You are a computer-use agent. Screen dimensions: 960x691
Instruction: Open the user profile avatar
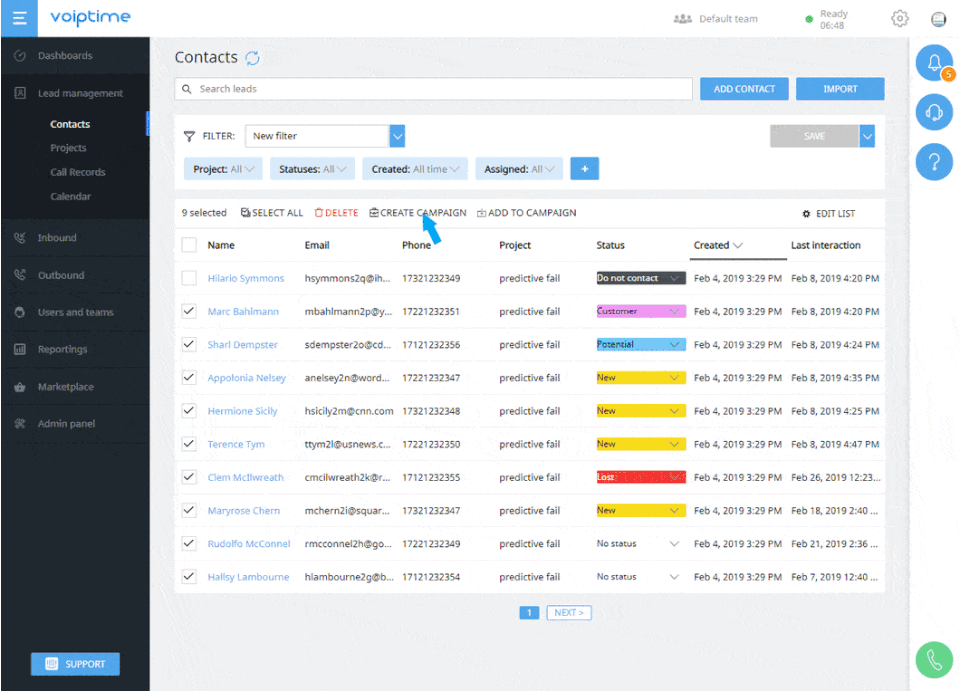(x=938, y=19)
